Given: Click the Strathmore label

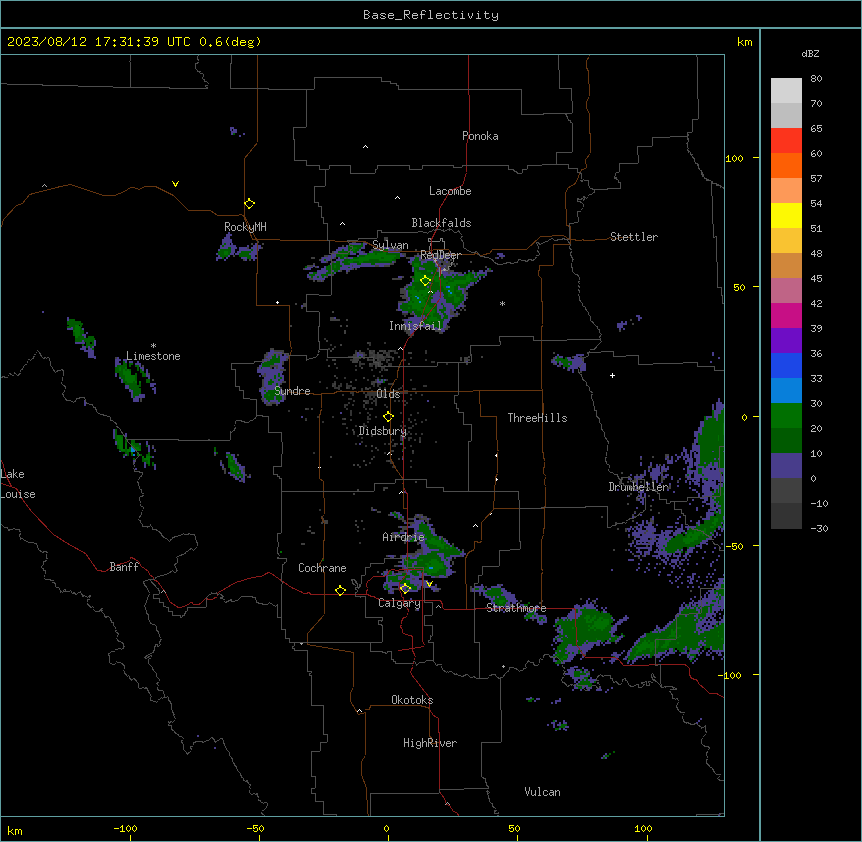Looking at the screenshot, I should click(516, 608).
